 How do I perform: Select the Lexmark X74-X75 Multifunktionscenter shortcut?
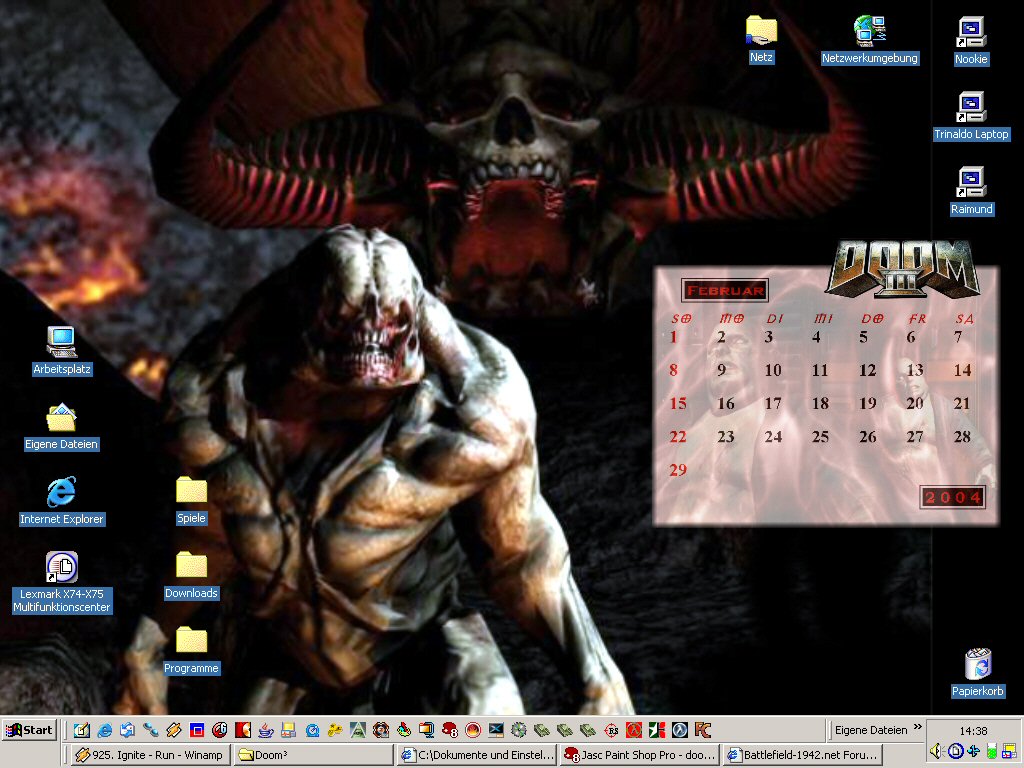(62, 583)
